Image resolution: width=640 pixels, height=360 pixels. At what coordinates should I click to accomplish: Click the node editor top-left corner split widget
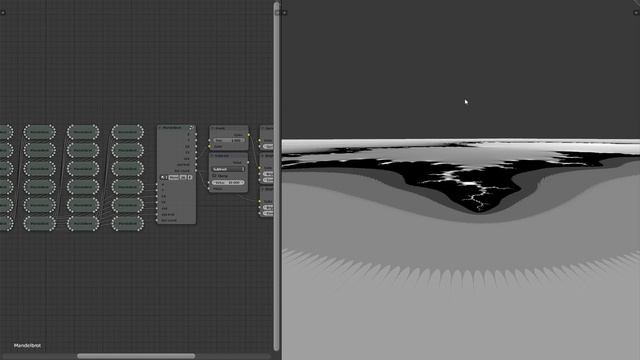2,13
